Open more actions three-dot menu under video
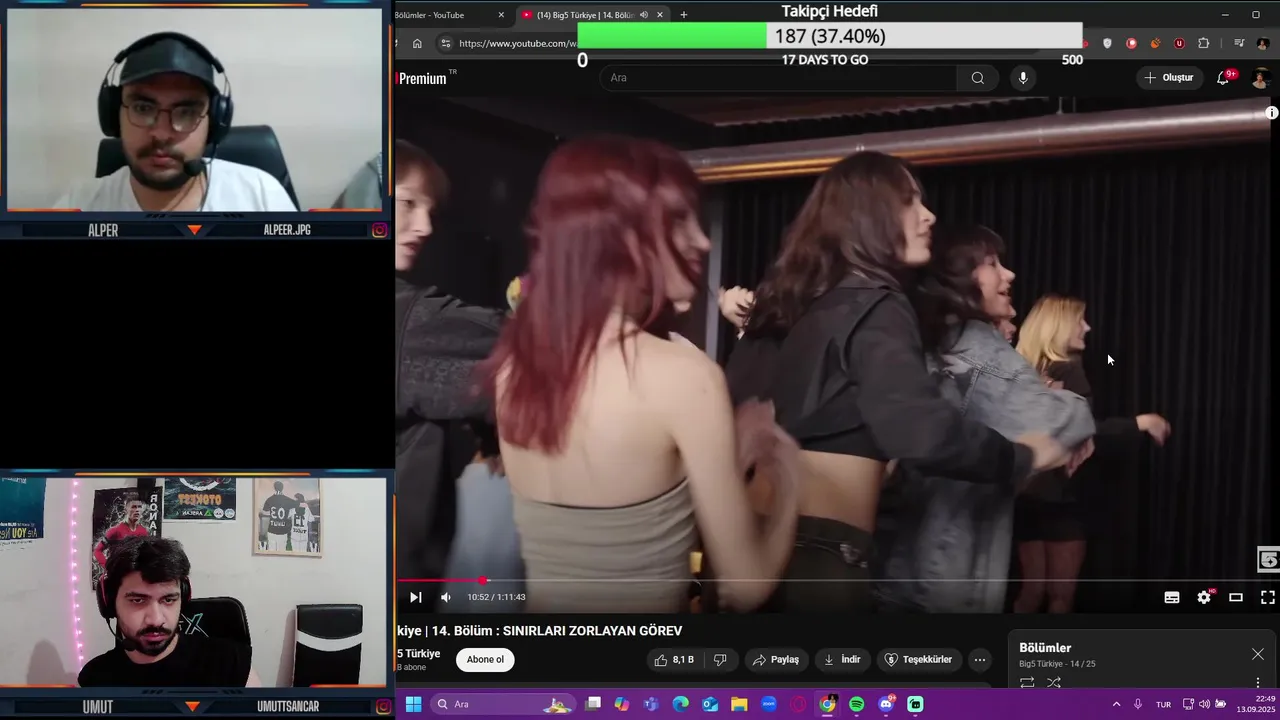The height and width of the screenshot is (720, 1280). pos(980,660)
